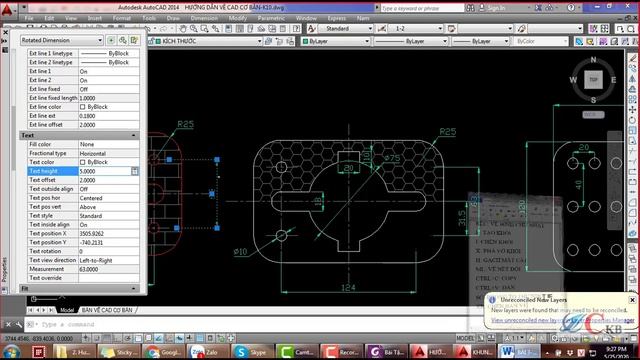This screenshot has height=360, width=640.
Task: Open the Modify menu
Action: [x=238, y=18]
